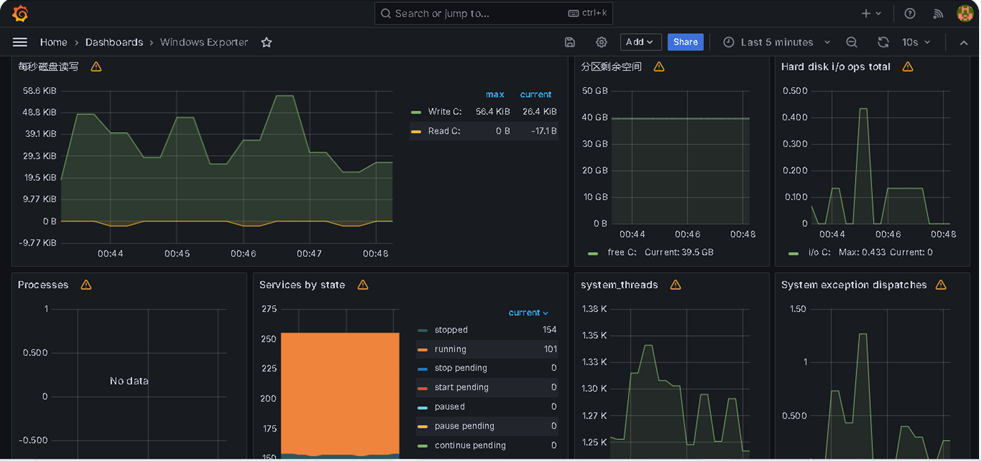Toggle paused series in legend
Viewport: 981px width, 461px height.
tap(449, 407)
